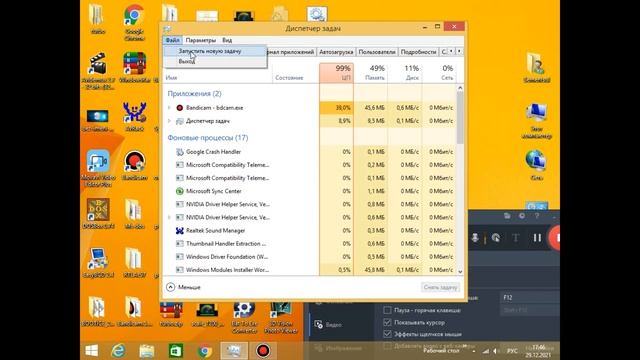Click the process list scroll-up arrow

[x=460, y=88]
